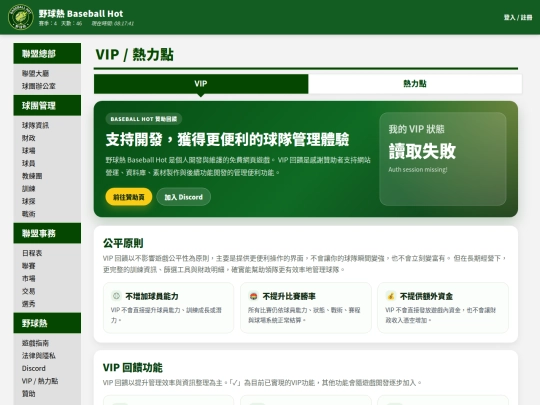Open the 日程表 sidebar link
This screenshot has width=540, height=405.
32,253
